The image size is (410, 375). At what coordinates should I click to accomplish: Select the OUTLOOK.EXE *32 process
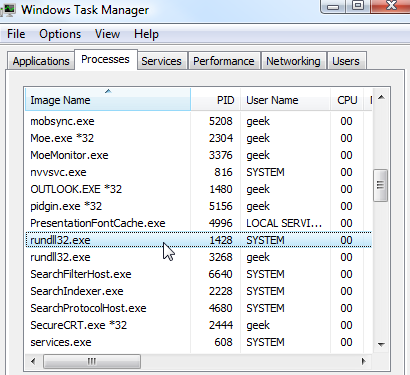[x=198, y=189]
